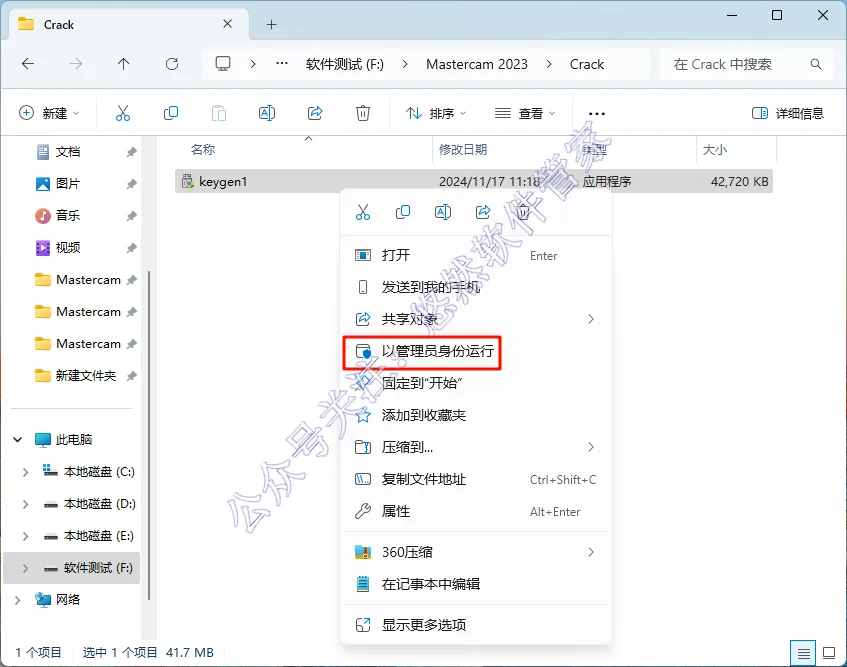Click the navigation pane vertical scrollbar
Viewport: 847px width, 667px height.
149,435
